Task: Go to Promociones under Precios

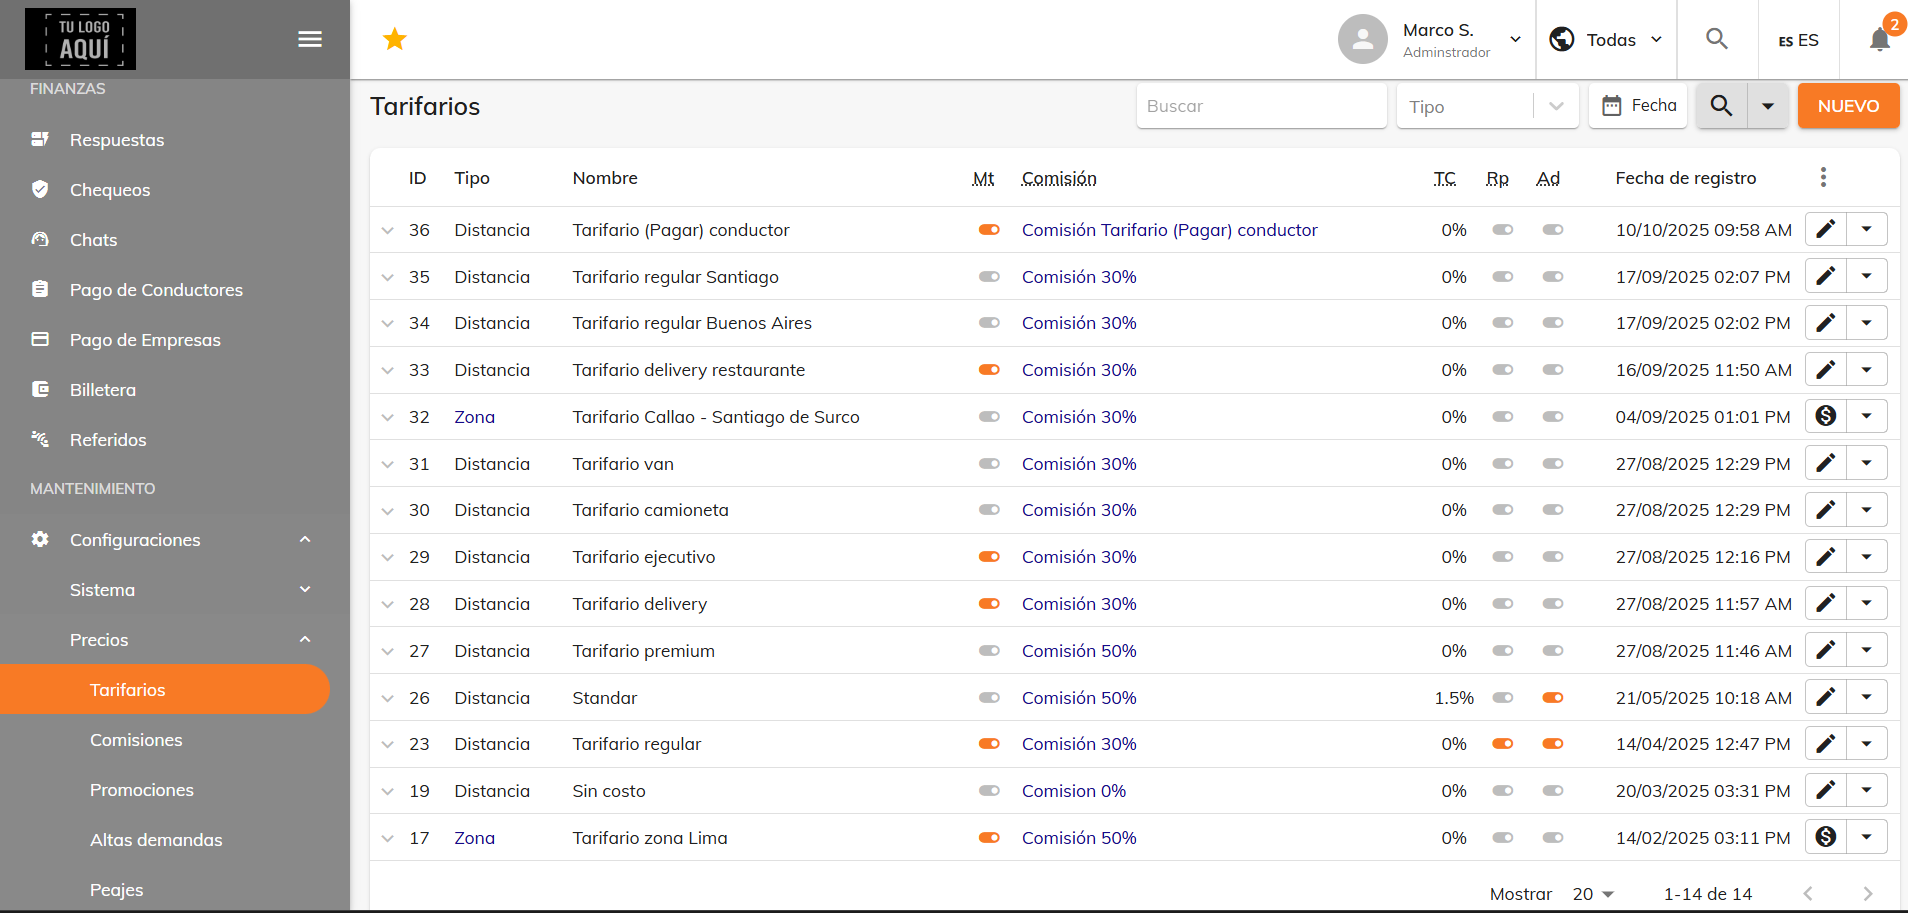Action: coord(142,790)
